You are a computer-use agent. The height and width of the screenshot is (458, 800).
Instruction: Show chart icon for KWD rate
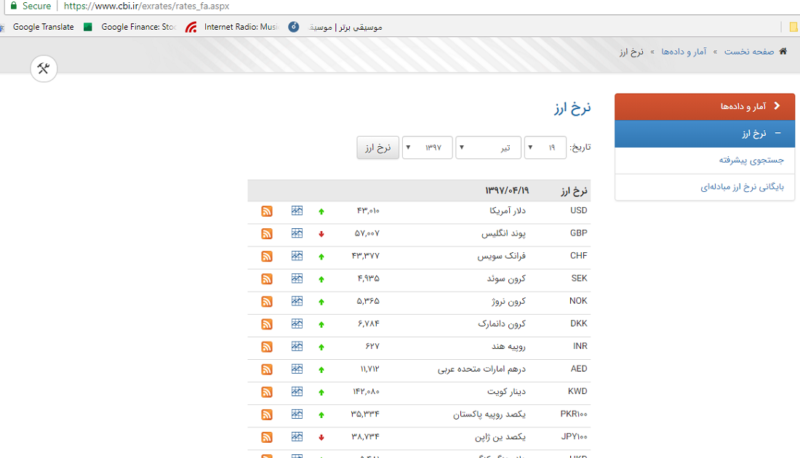tap(297, 391)
